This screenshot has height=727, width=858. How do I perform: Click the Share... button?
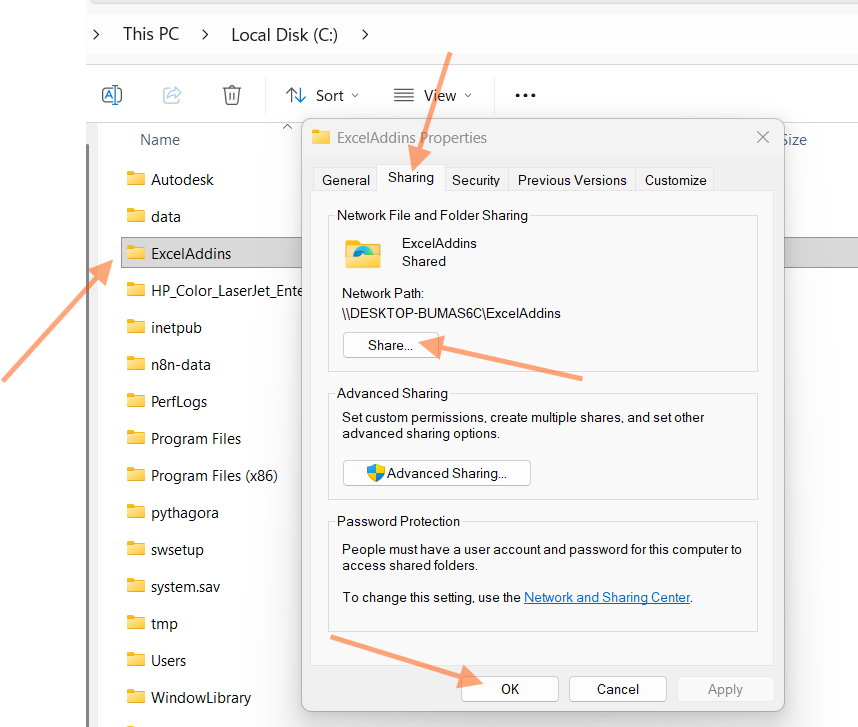(391, 345)
